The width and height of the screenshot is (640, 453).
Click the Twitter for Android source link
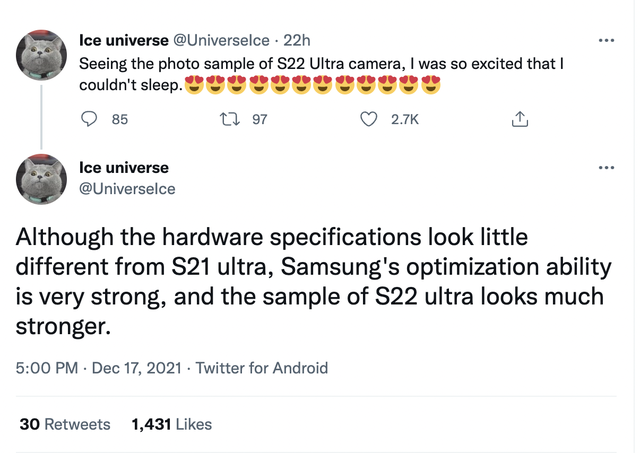click(x=261, y=368)
